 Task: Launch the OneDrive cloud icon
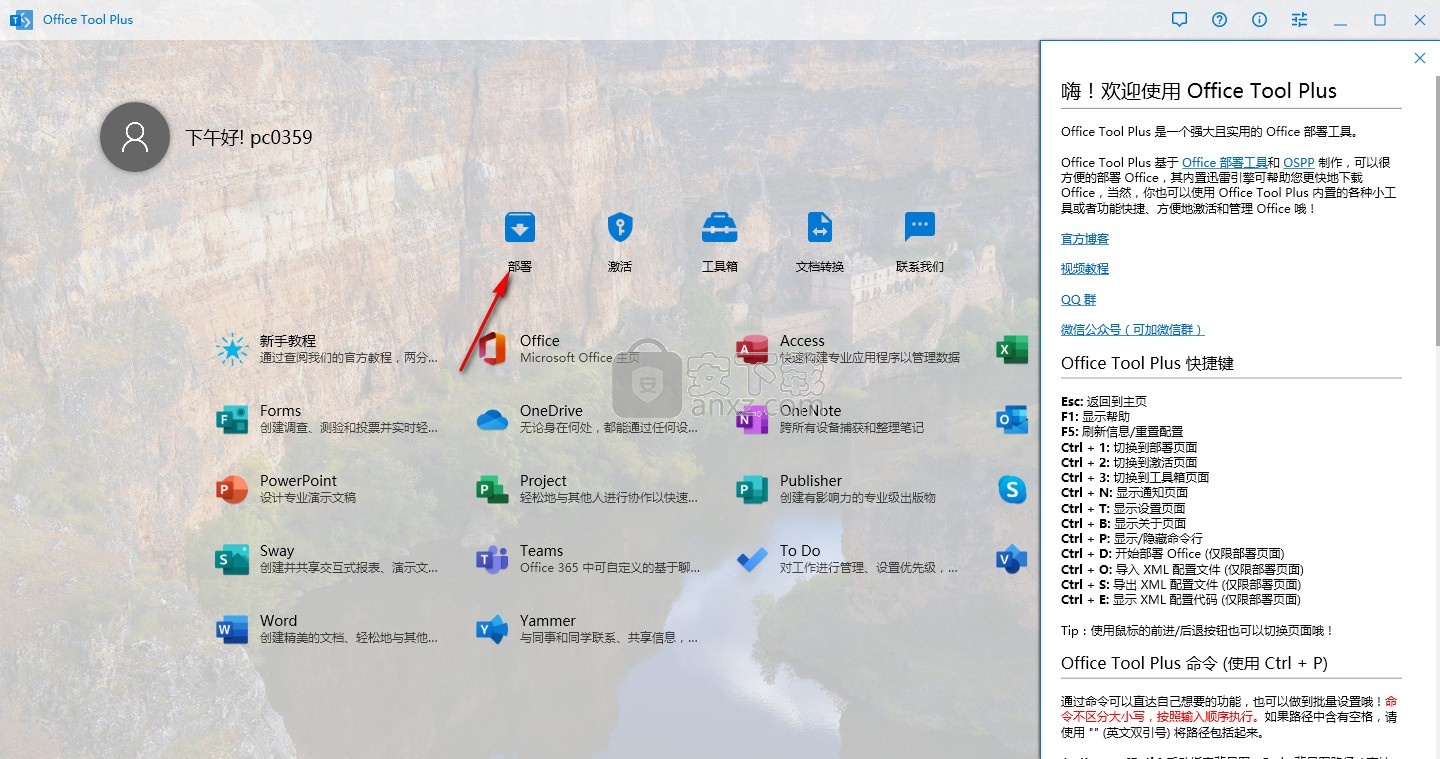tap(492, 420)
